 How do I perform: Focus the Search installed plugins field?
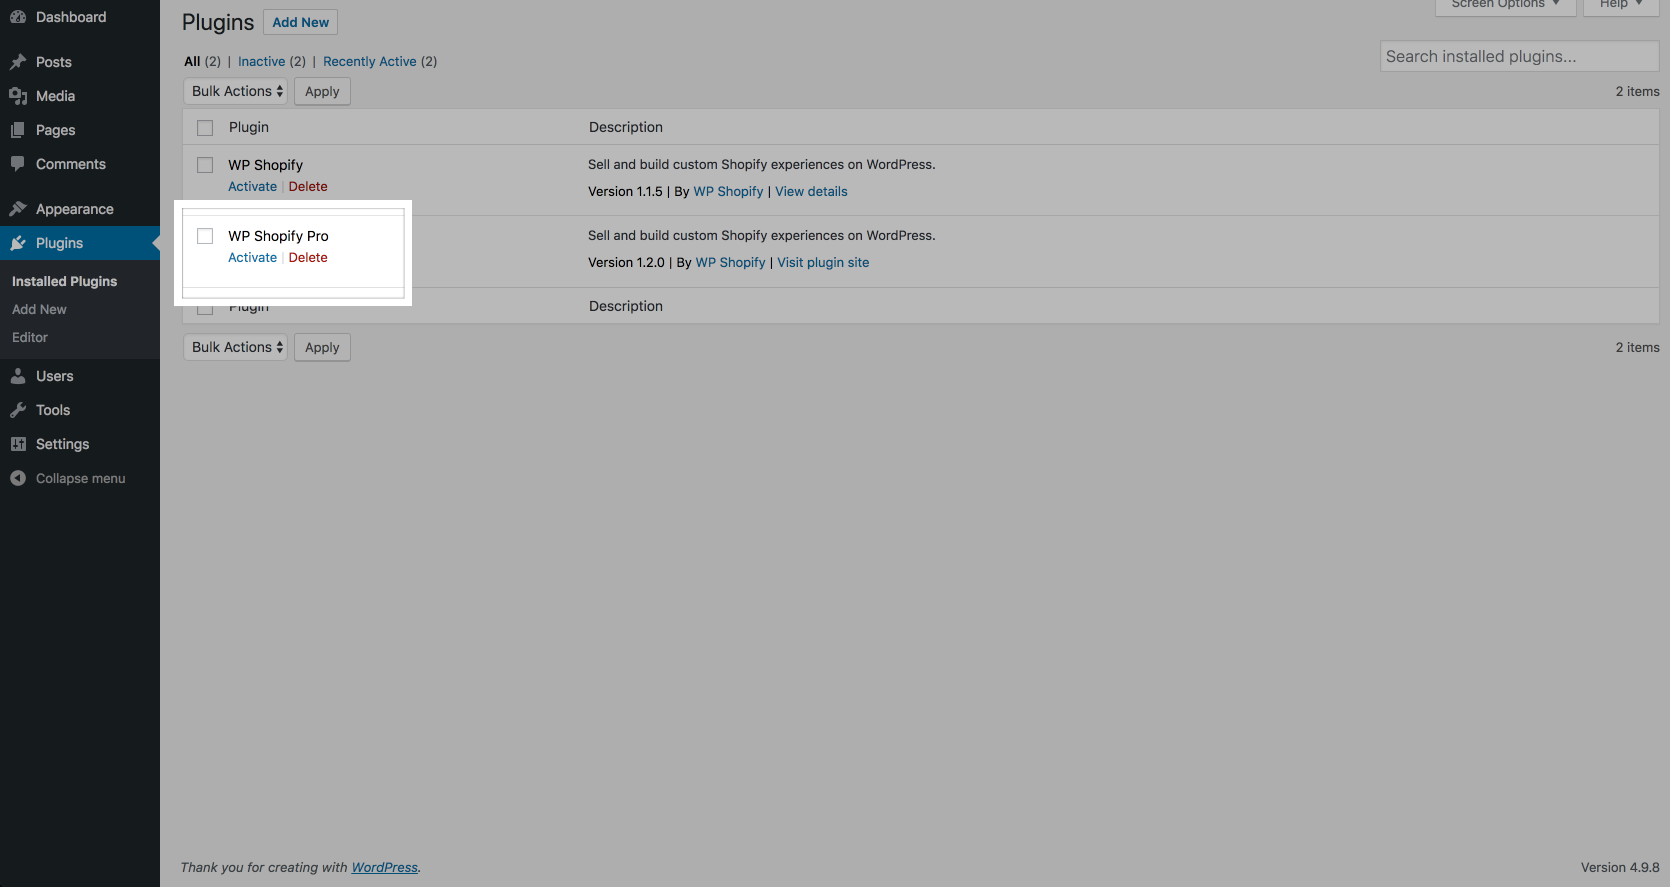pos(1519,56)
